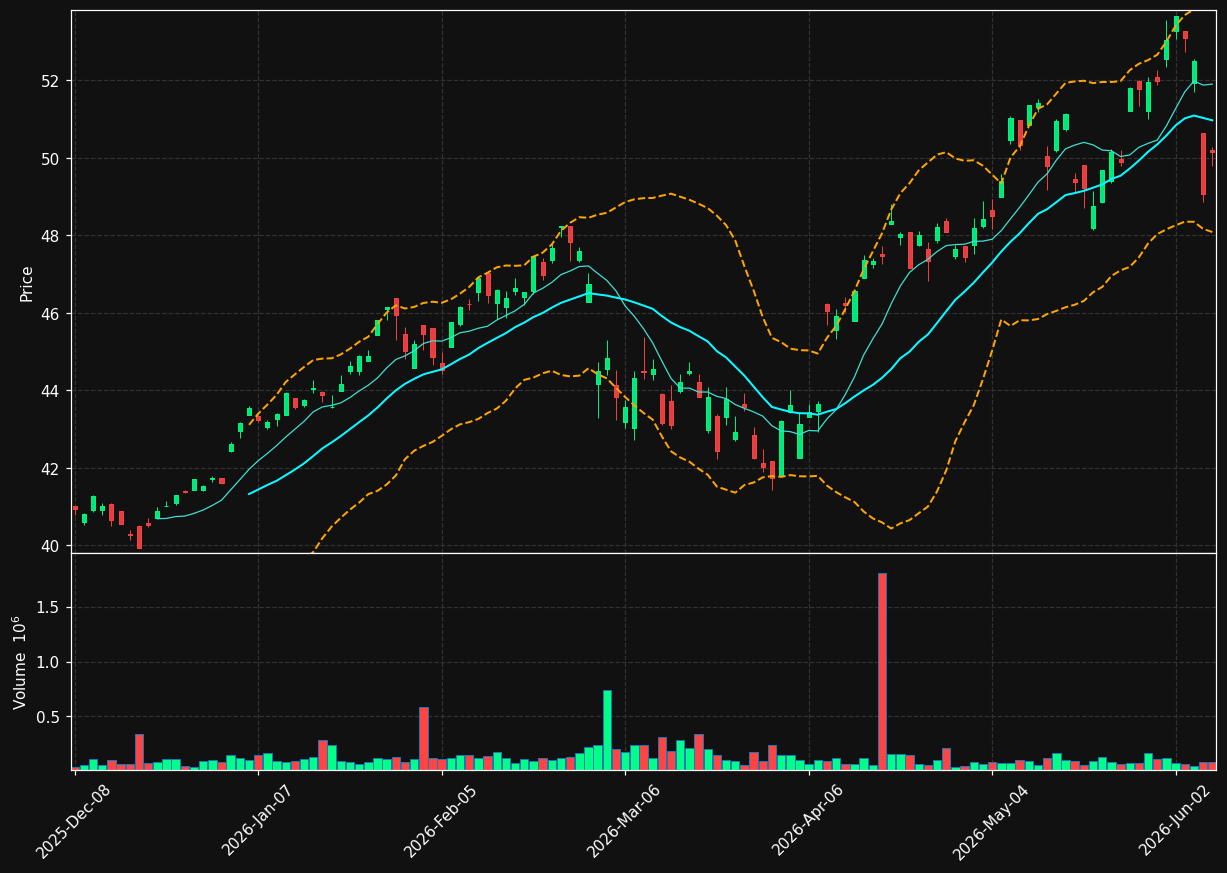Click the 50 price tick label

[x=52, y=158]
